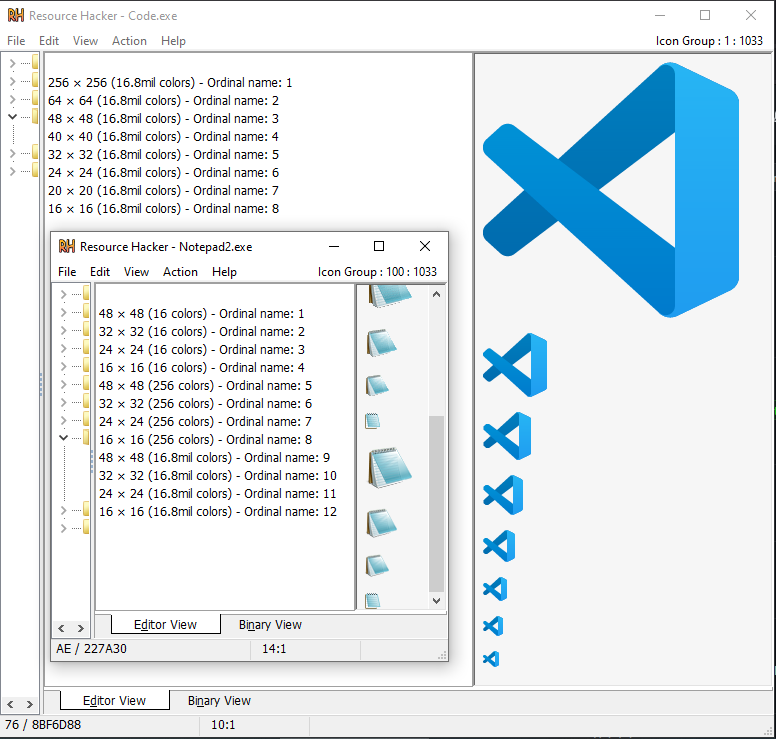Click line '48 × 48 (256 colors) - Ordinal name: 5'

pyautogui.click(x=205, y=386)
